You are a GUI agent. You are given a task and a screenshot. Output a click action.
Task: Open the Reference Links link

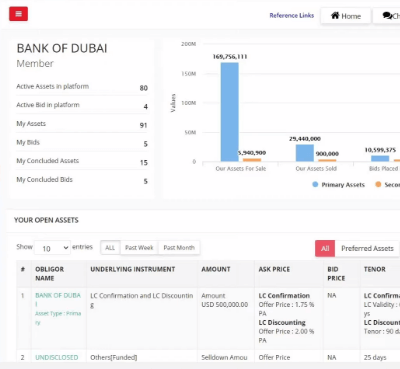click(292, 15)
